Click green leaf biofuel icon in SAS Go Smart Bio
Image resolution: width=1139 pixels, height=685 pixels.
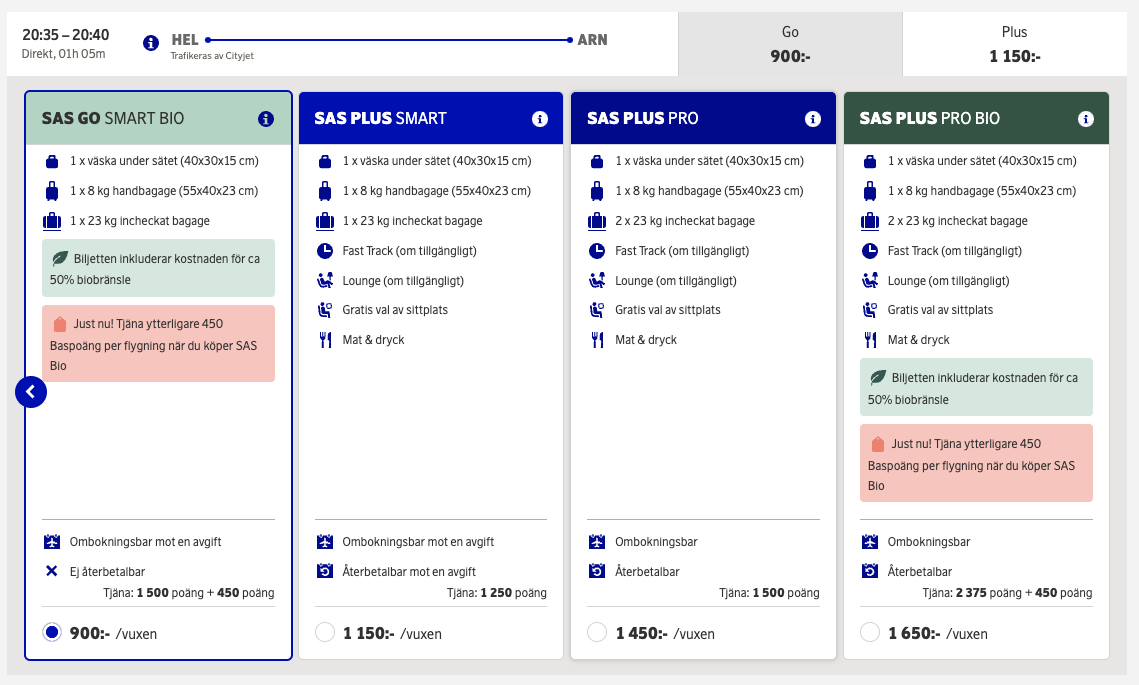[60, 259]
